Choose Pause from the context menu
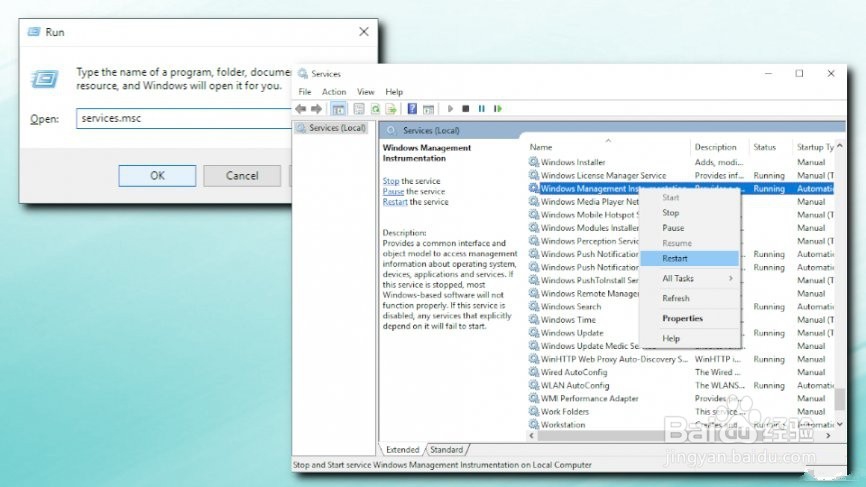866x487 pixels. pyautogui.click(x=689, y=227)
